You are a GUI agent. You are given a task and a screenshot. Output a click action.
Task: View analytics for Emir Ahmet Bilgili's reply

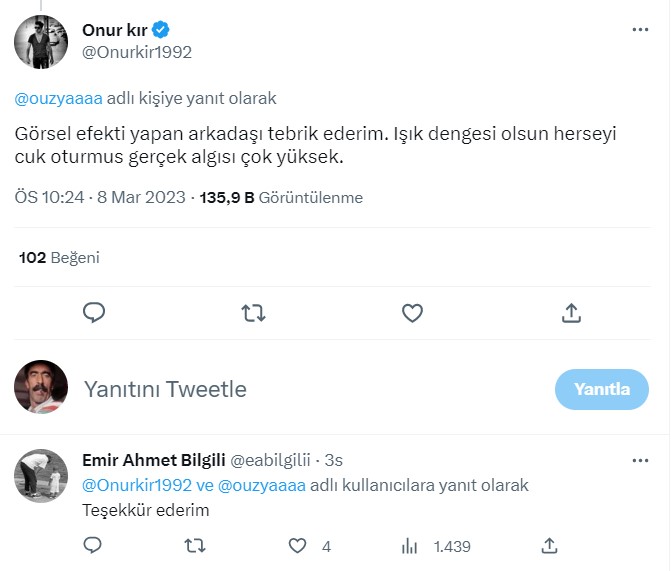(409, 545)
